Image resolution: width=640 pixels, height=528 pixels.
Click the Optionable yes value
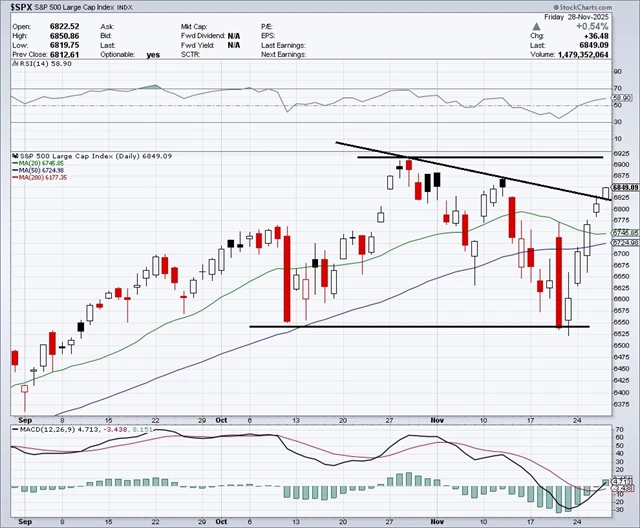tap(153, 55)
